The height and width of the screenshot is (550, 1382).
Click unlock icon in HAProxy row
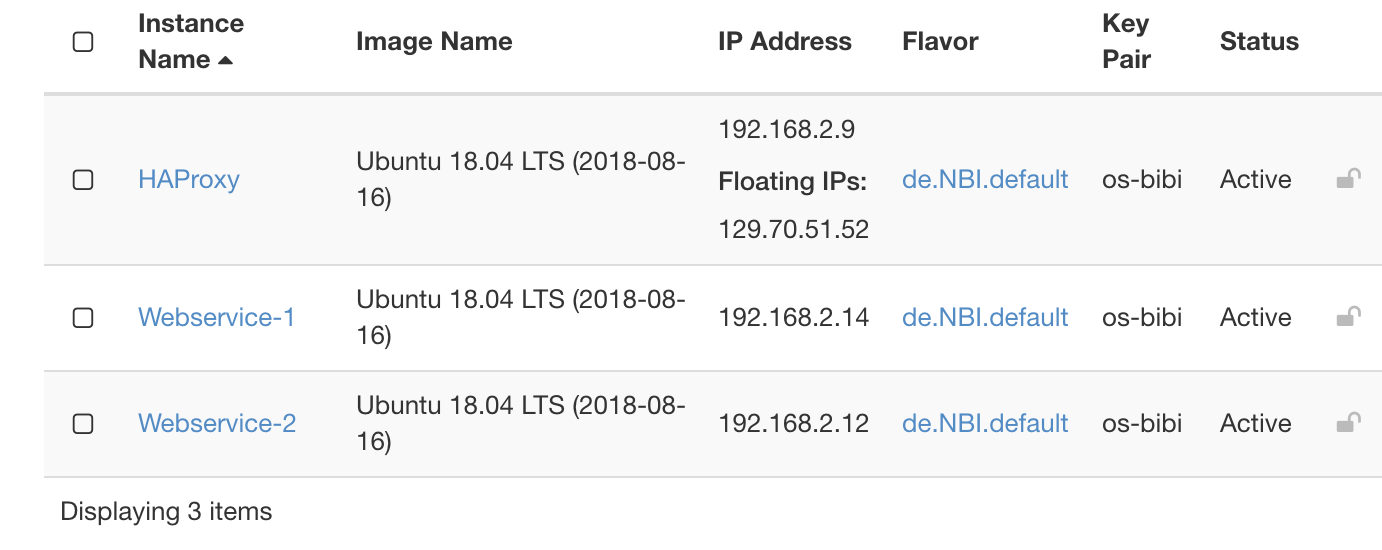click(1348, 180)
